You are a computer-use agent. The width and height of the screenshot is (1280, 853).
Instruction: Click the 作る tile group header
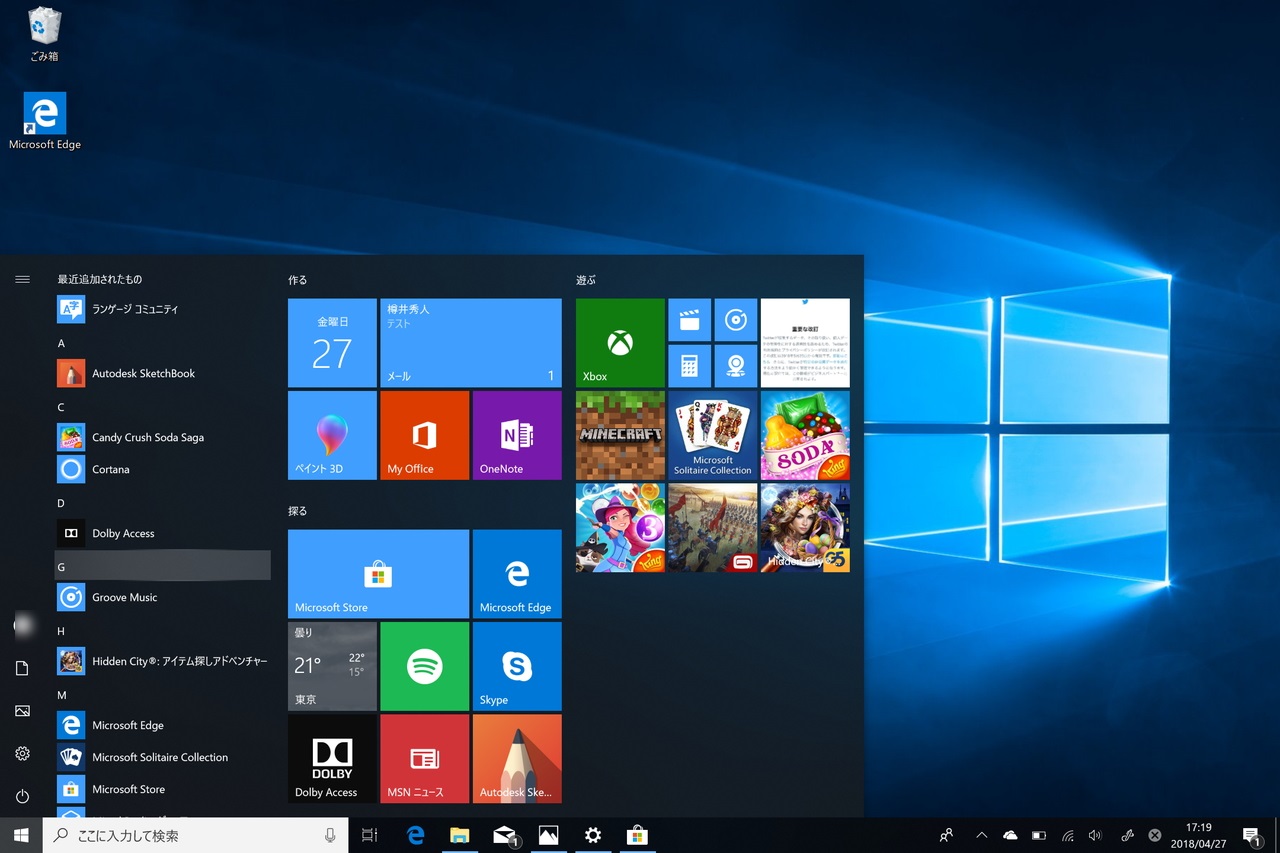coord(297,280)
